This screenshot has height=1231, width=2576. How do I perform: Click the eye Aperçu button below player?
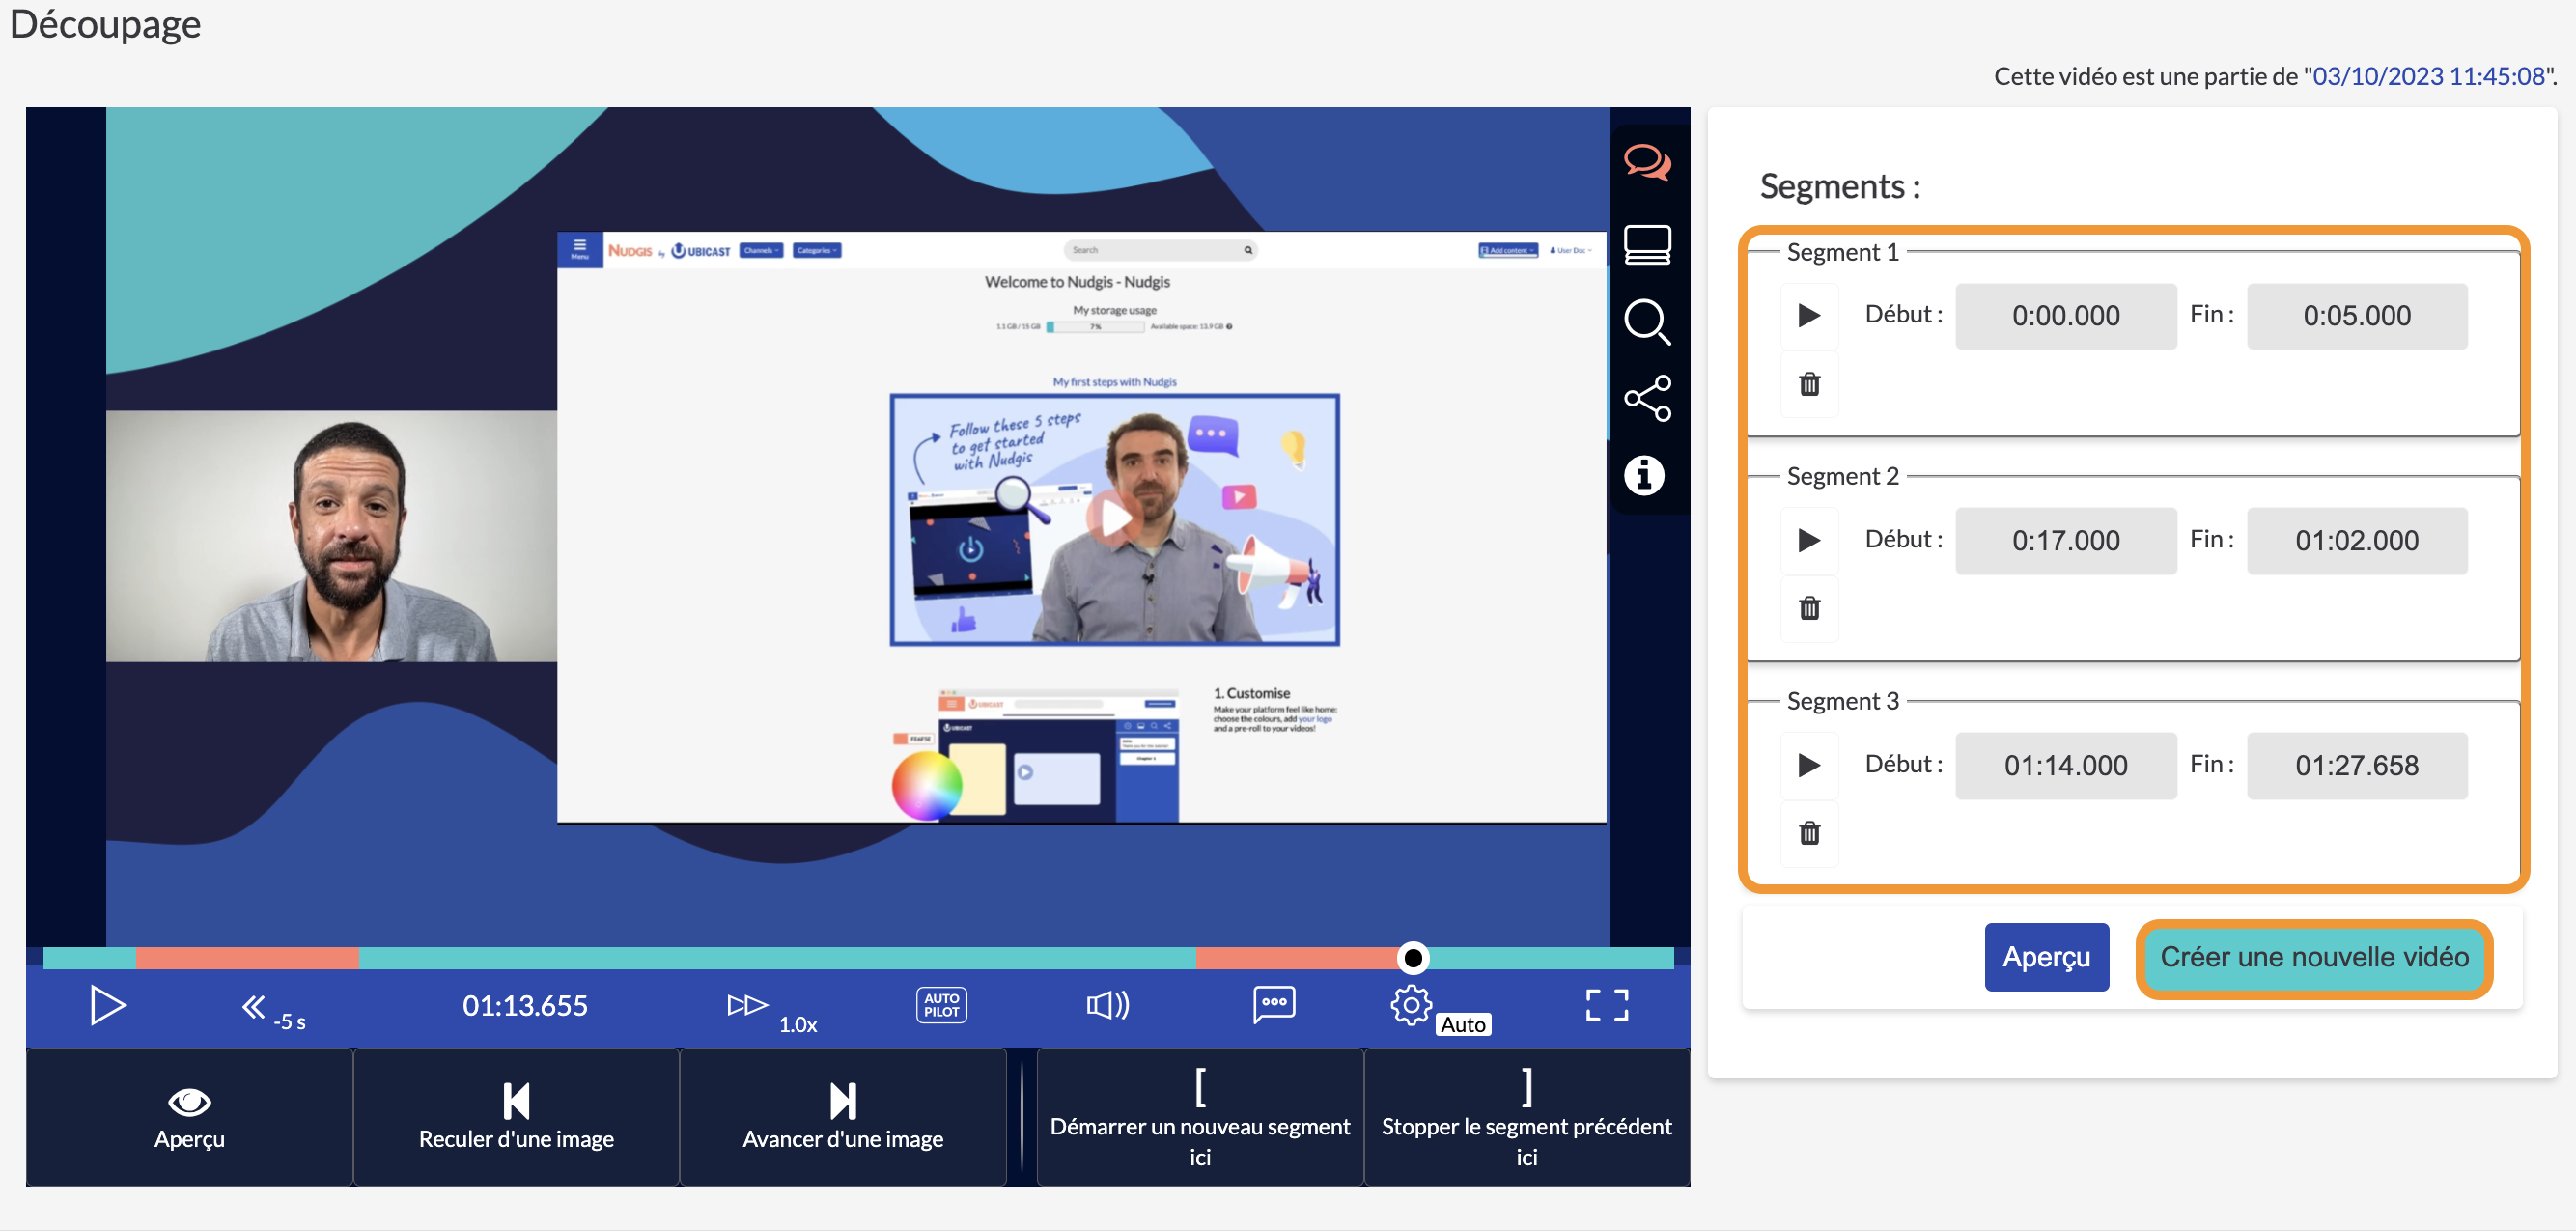(x=189, y=1117)
